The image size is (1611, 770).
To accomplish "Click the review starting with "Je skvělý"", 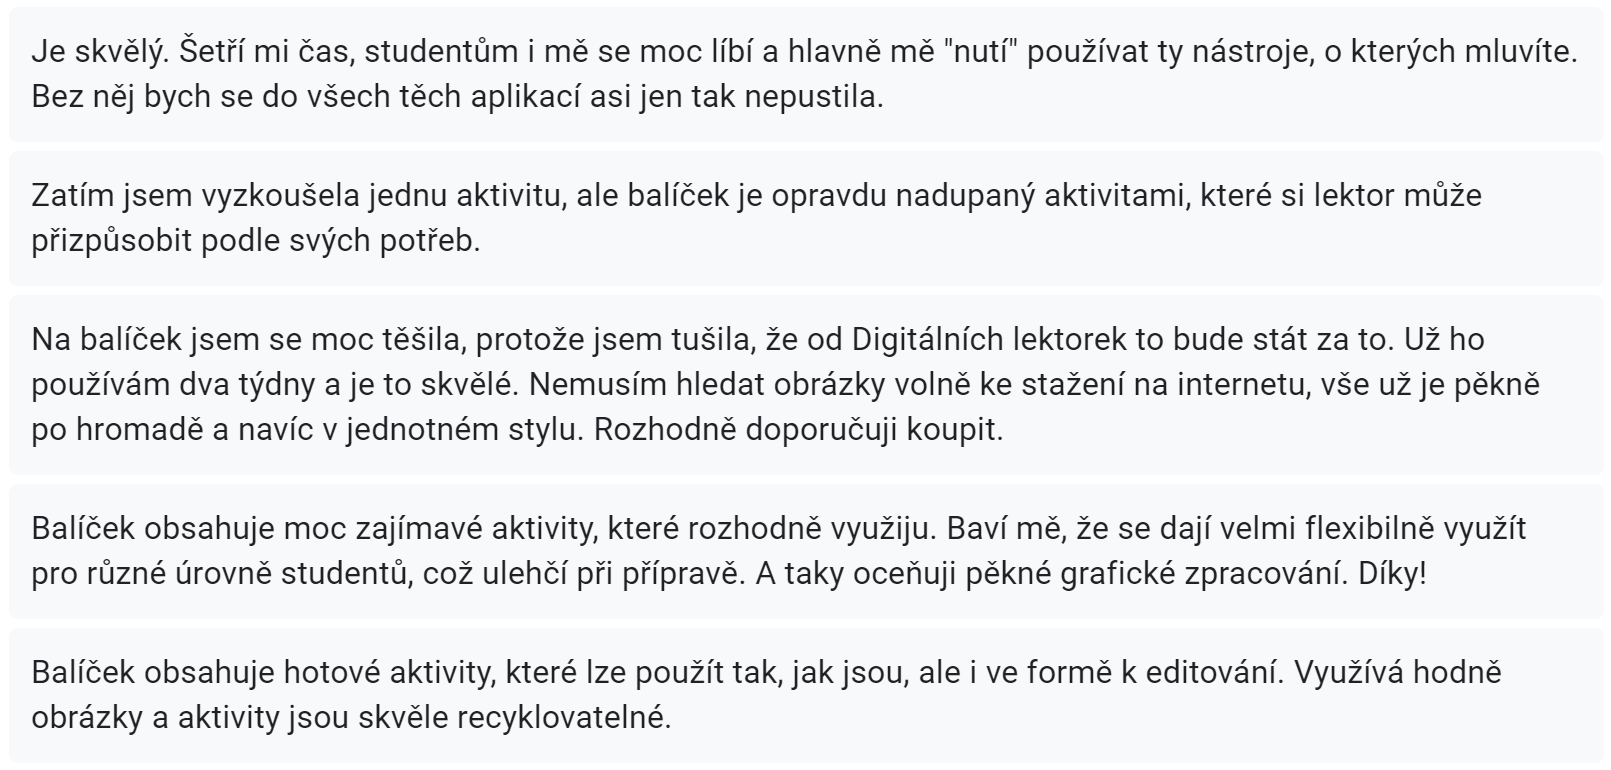I will coord(805,75).
